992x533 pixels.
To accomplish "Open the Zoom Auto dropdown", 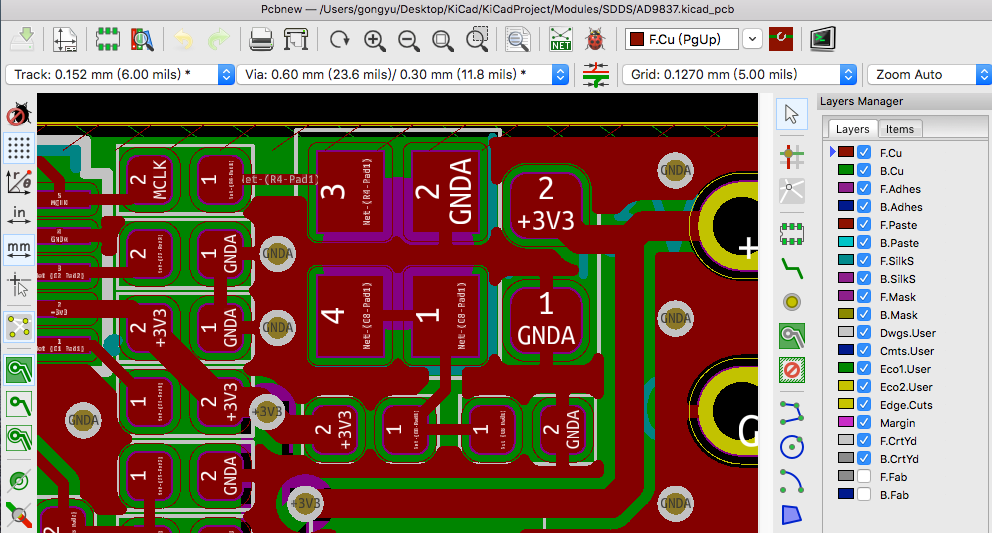I will [x=929, y=75].
